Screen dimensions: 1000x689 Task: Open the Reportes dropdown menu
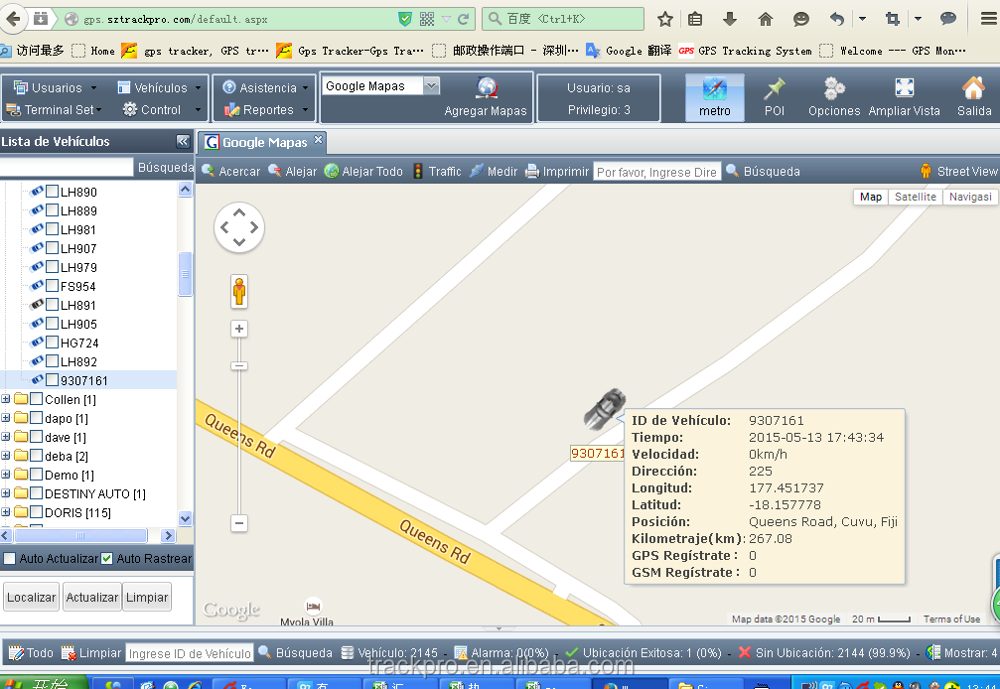(x=266, y=110)
